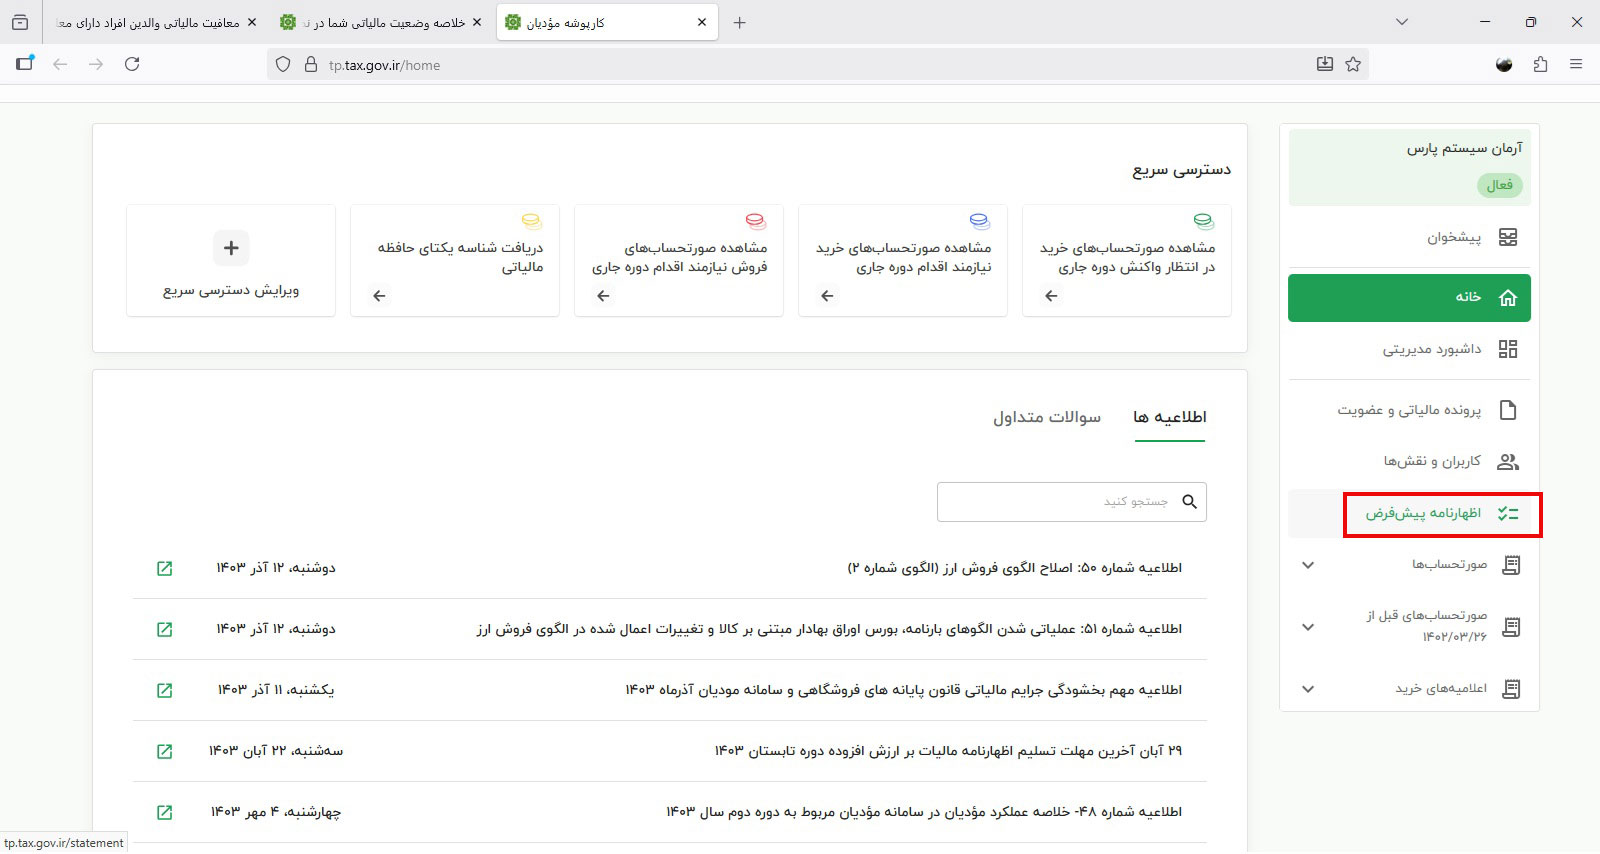This screenshot has height=854, width=1600.
Task: Open external link icon for notice number 50
Action: pyautogui.click(x=165, y=568)
